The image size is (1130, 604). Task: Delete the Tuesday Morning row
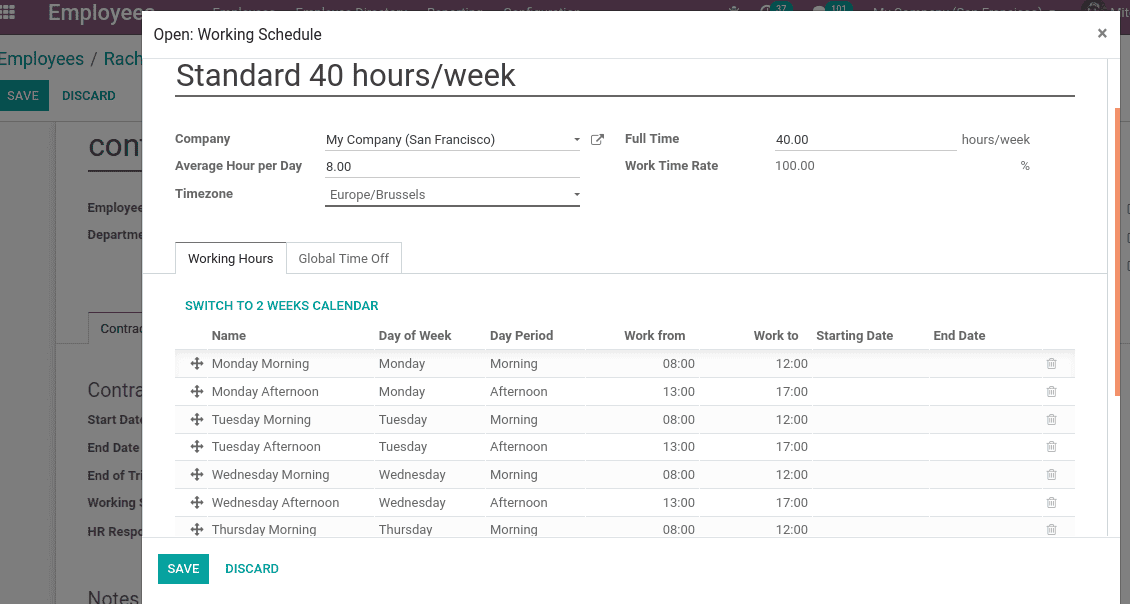[x=1051, y=419]
